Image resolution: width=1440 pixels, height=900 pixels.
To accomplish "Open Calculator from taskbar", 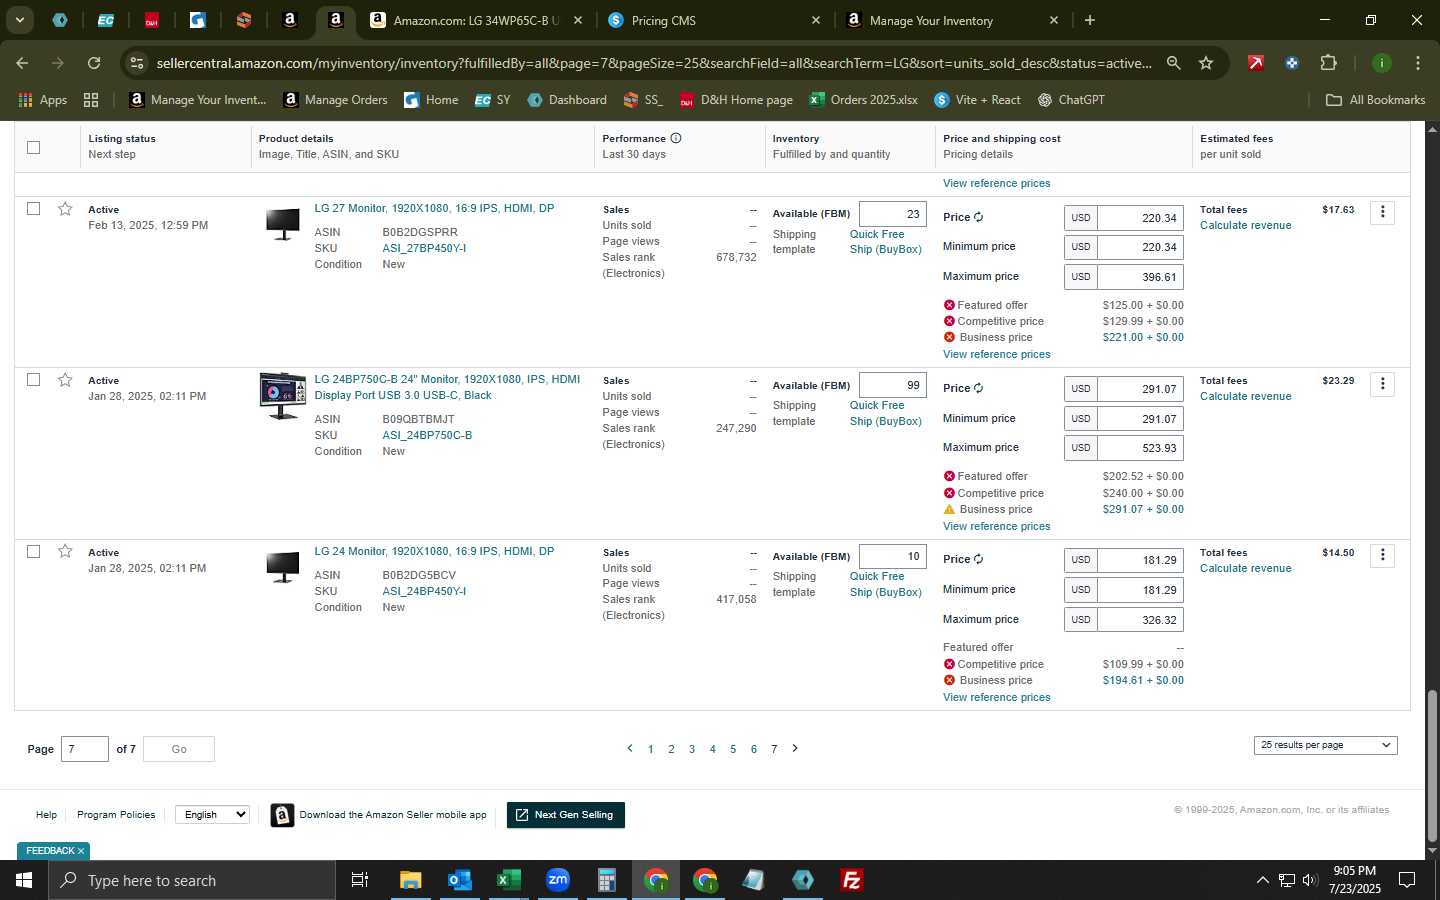I will [x=606, y=880].
